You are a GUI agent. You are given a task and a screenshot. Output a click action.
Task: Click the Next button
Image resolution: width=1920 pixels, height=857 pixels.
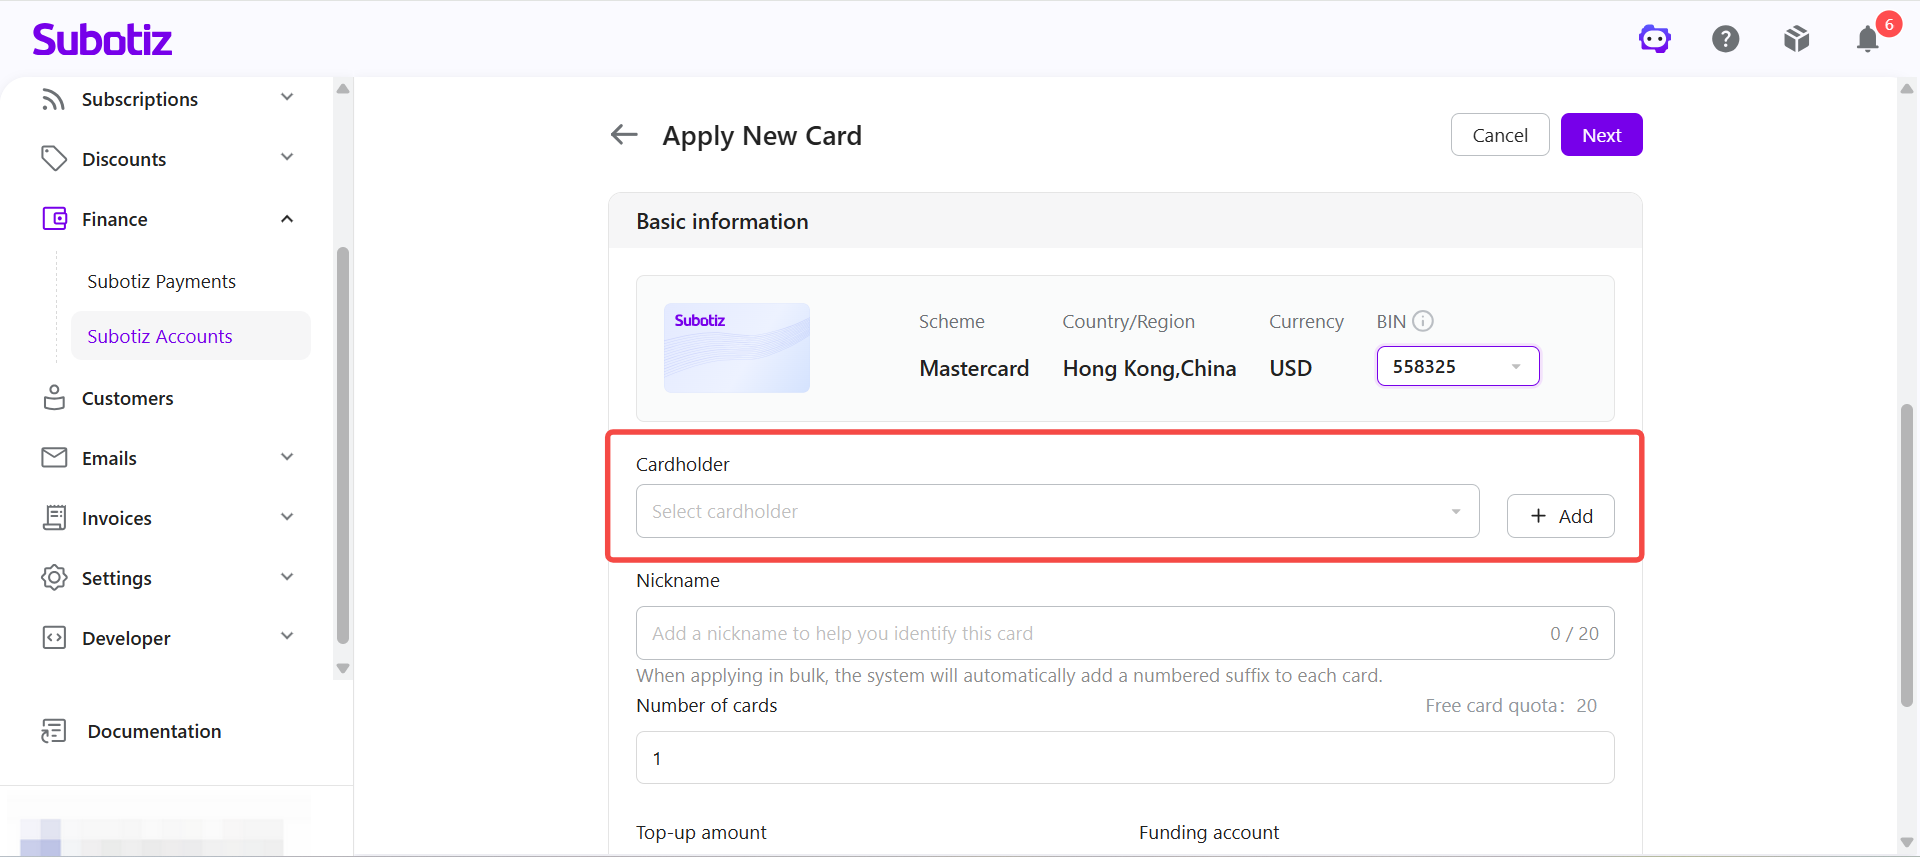pyautogui.click(x=1602, y=135)
